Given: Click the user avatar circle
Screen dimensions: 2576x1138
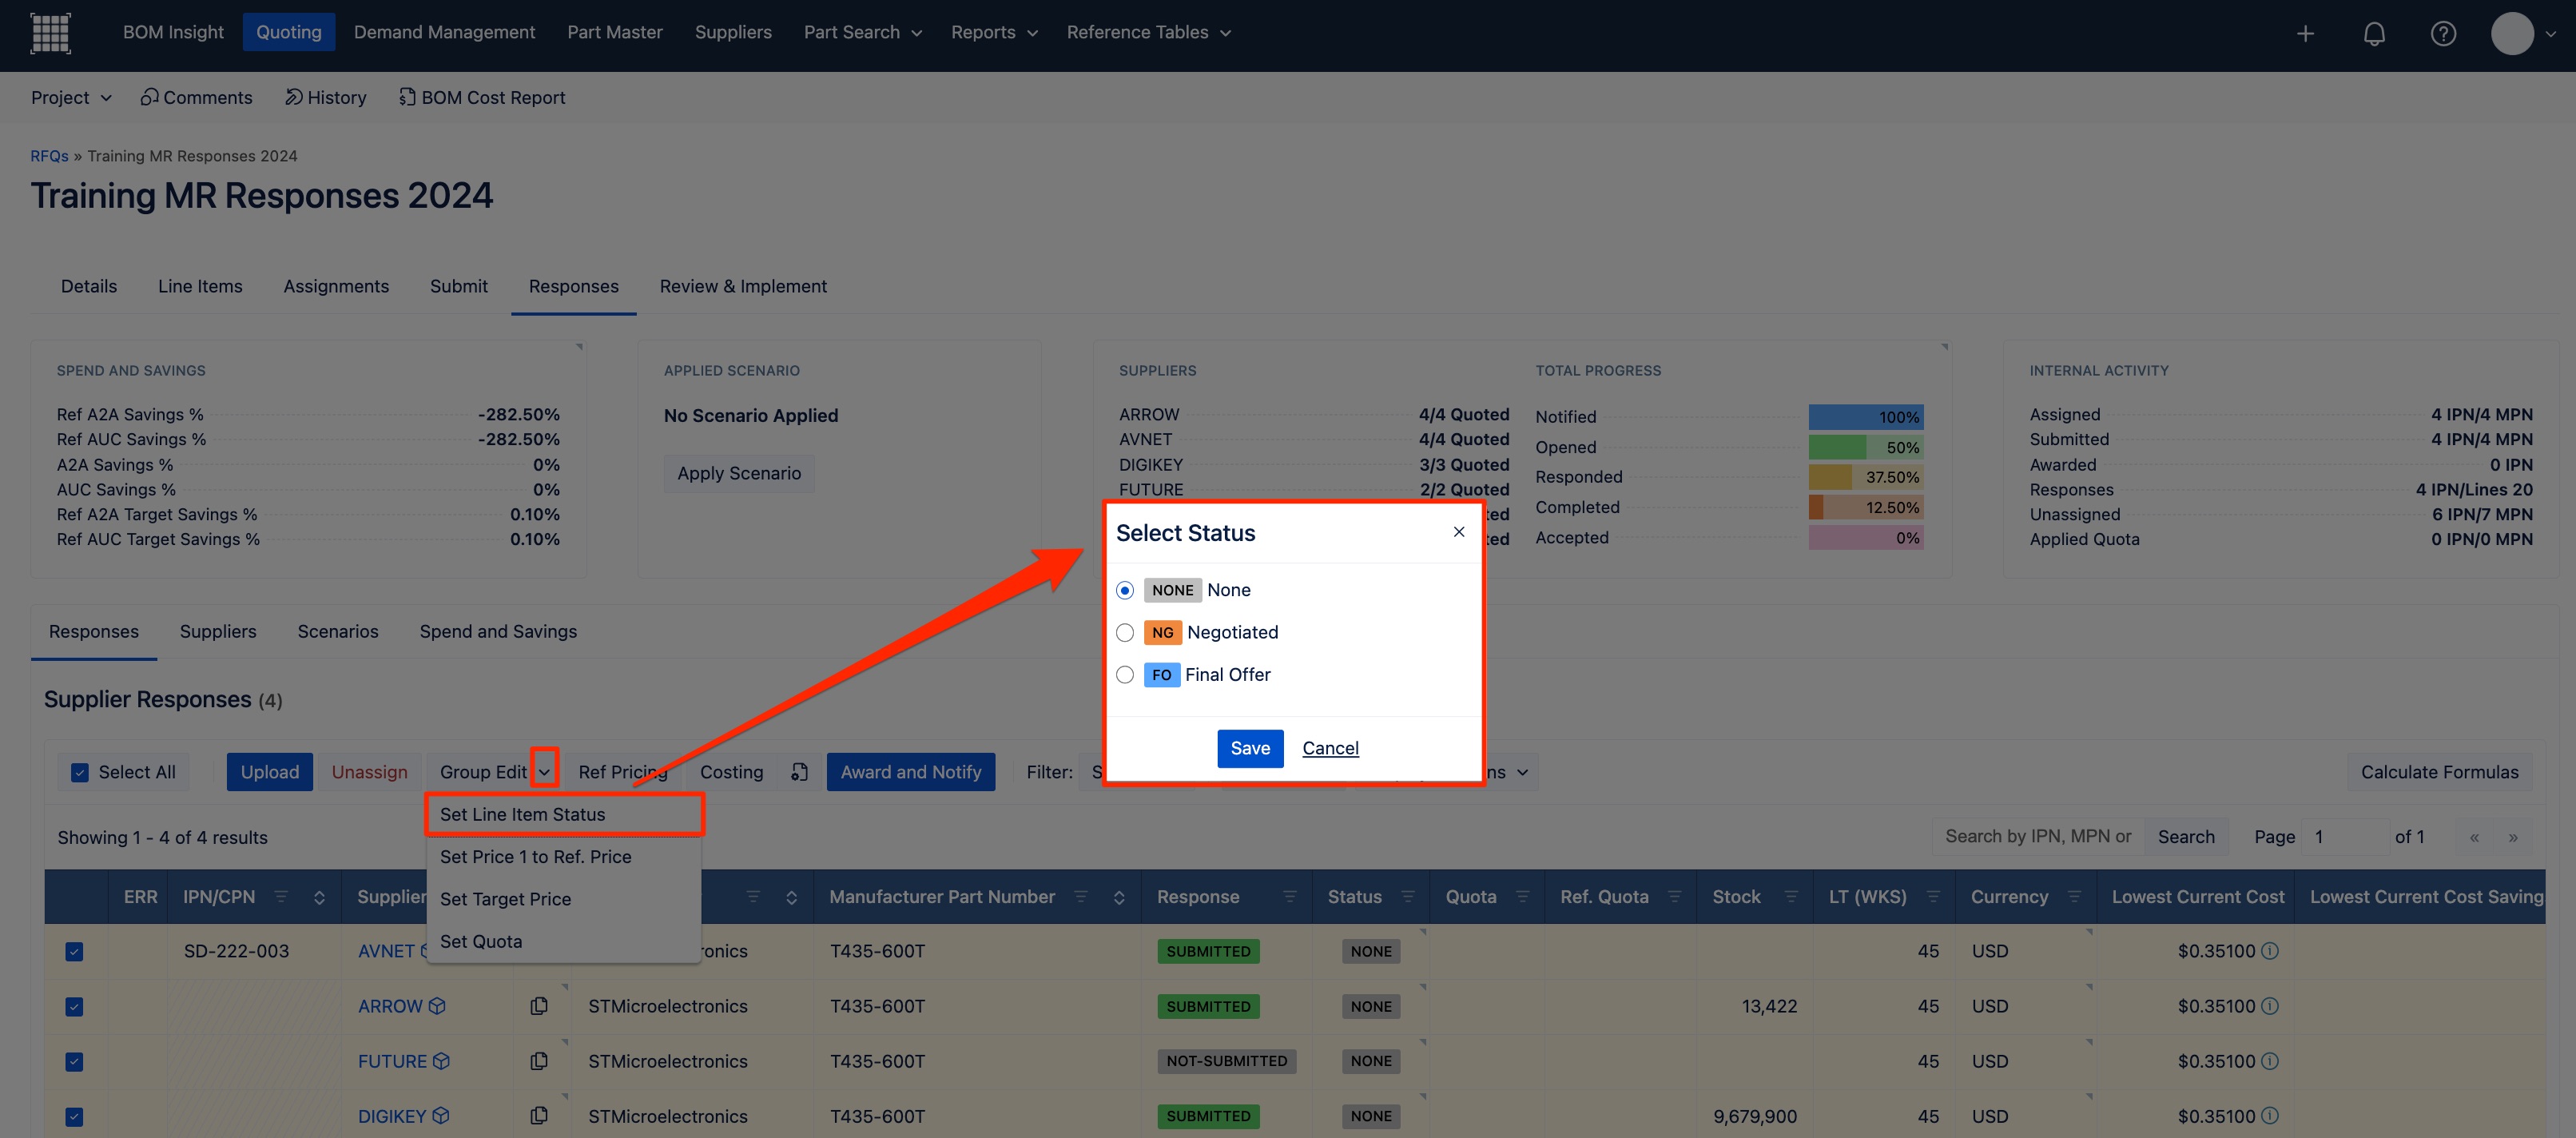Looking at the screenshot, I should [x=2512, y=33].
